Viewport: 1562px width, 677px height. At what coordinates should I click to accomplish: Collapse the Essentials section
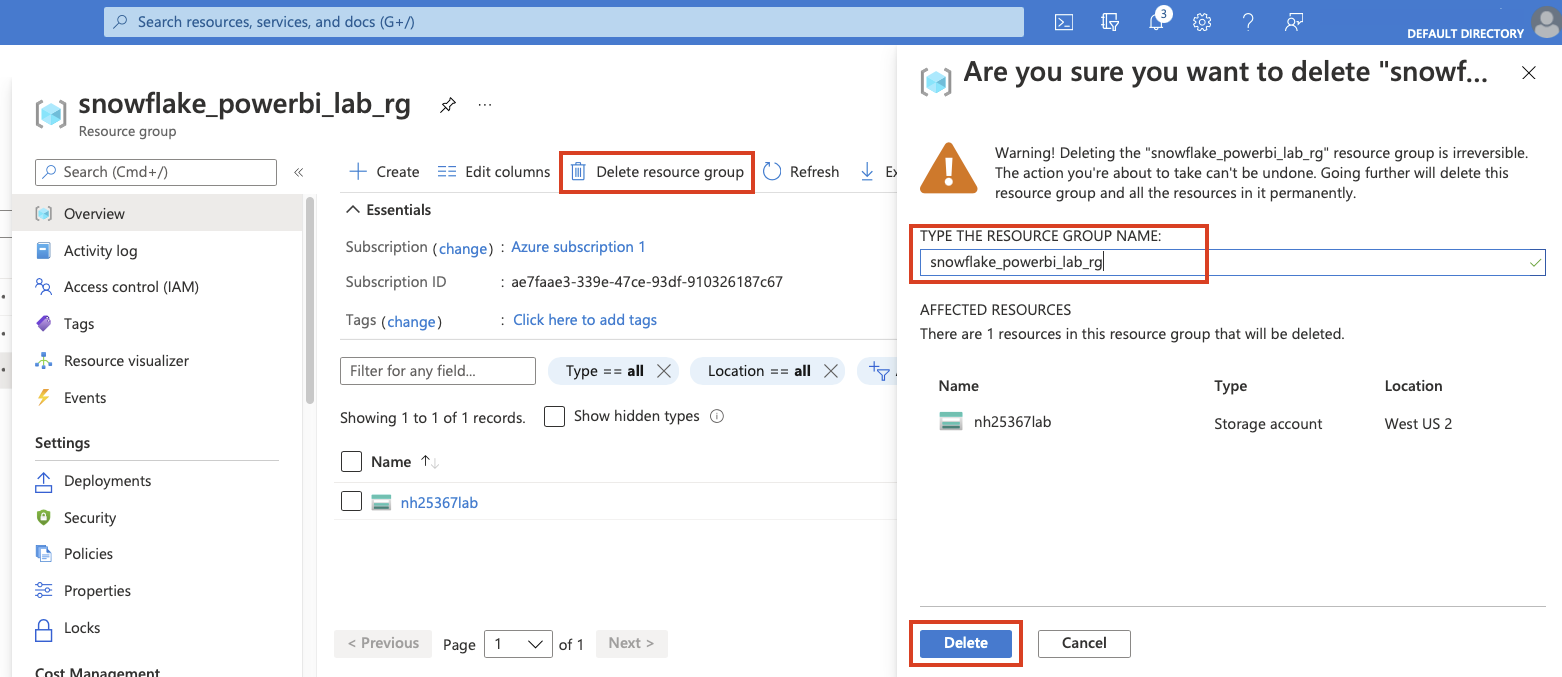352,210
